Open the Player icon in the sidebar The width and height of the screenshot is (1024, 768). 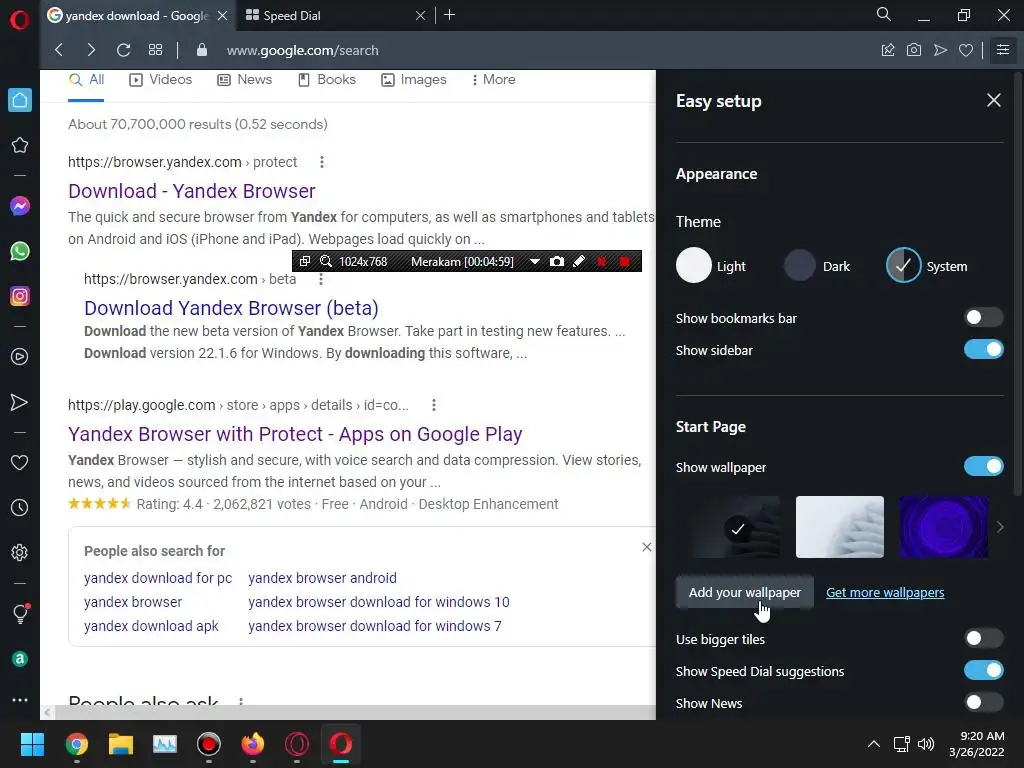tap(20, 357)
